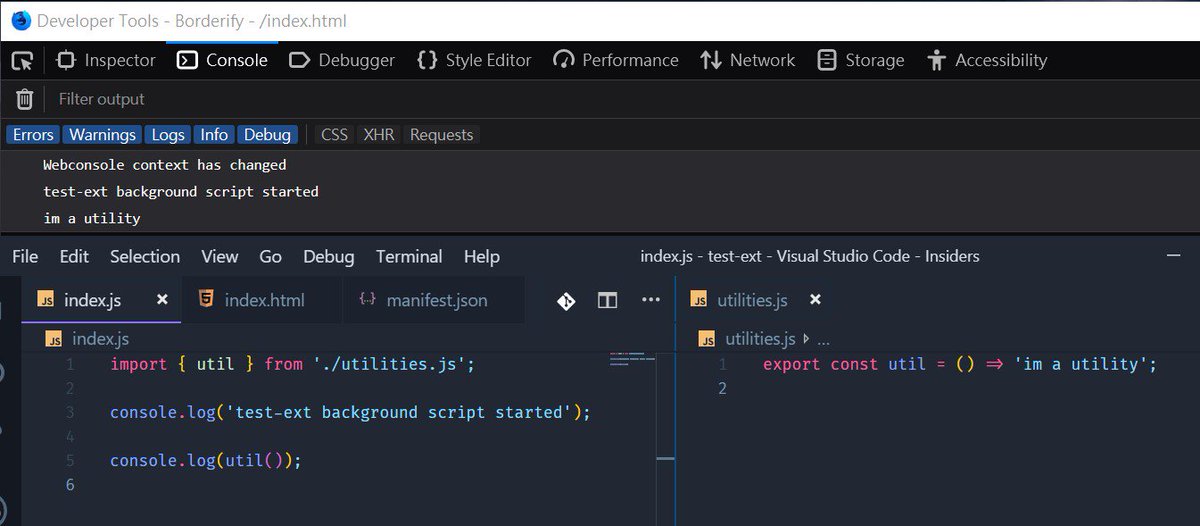Image resolution: width=1200 pixels, height=526 pixels.
Task: Open the Terminal menu
Action: pos(409,257)
